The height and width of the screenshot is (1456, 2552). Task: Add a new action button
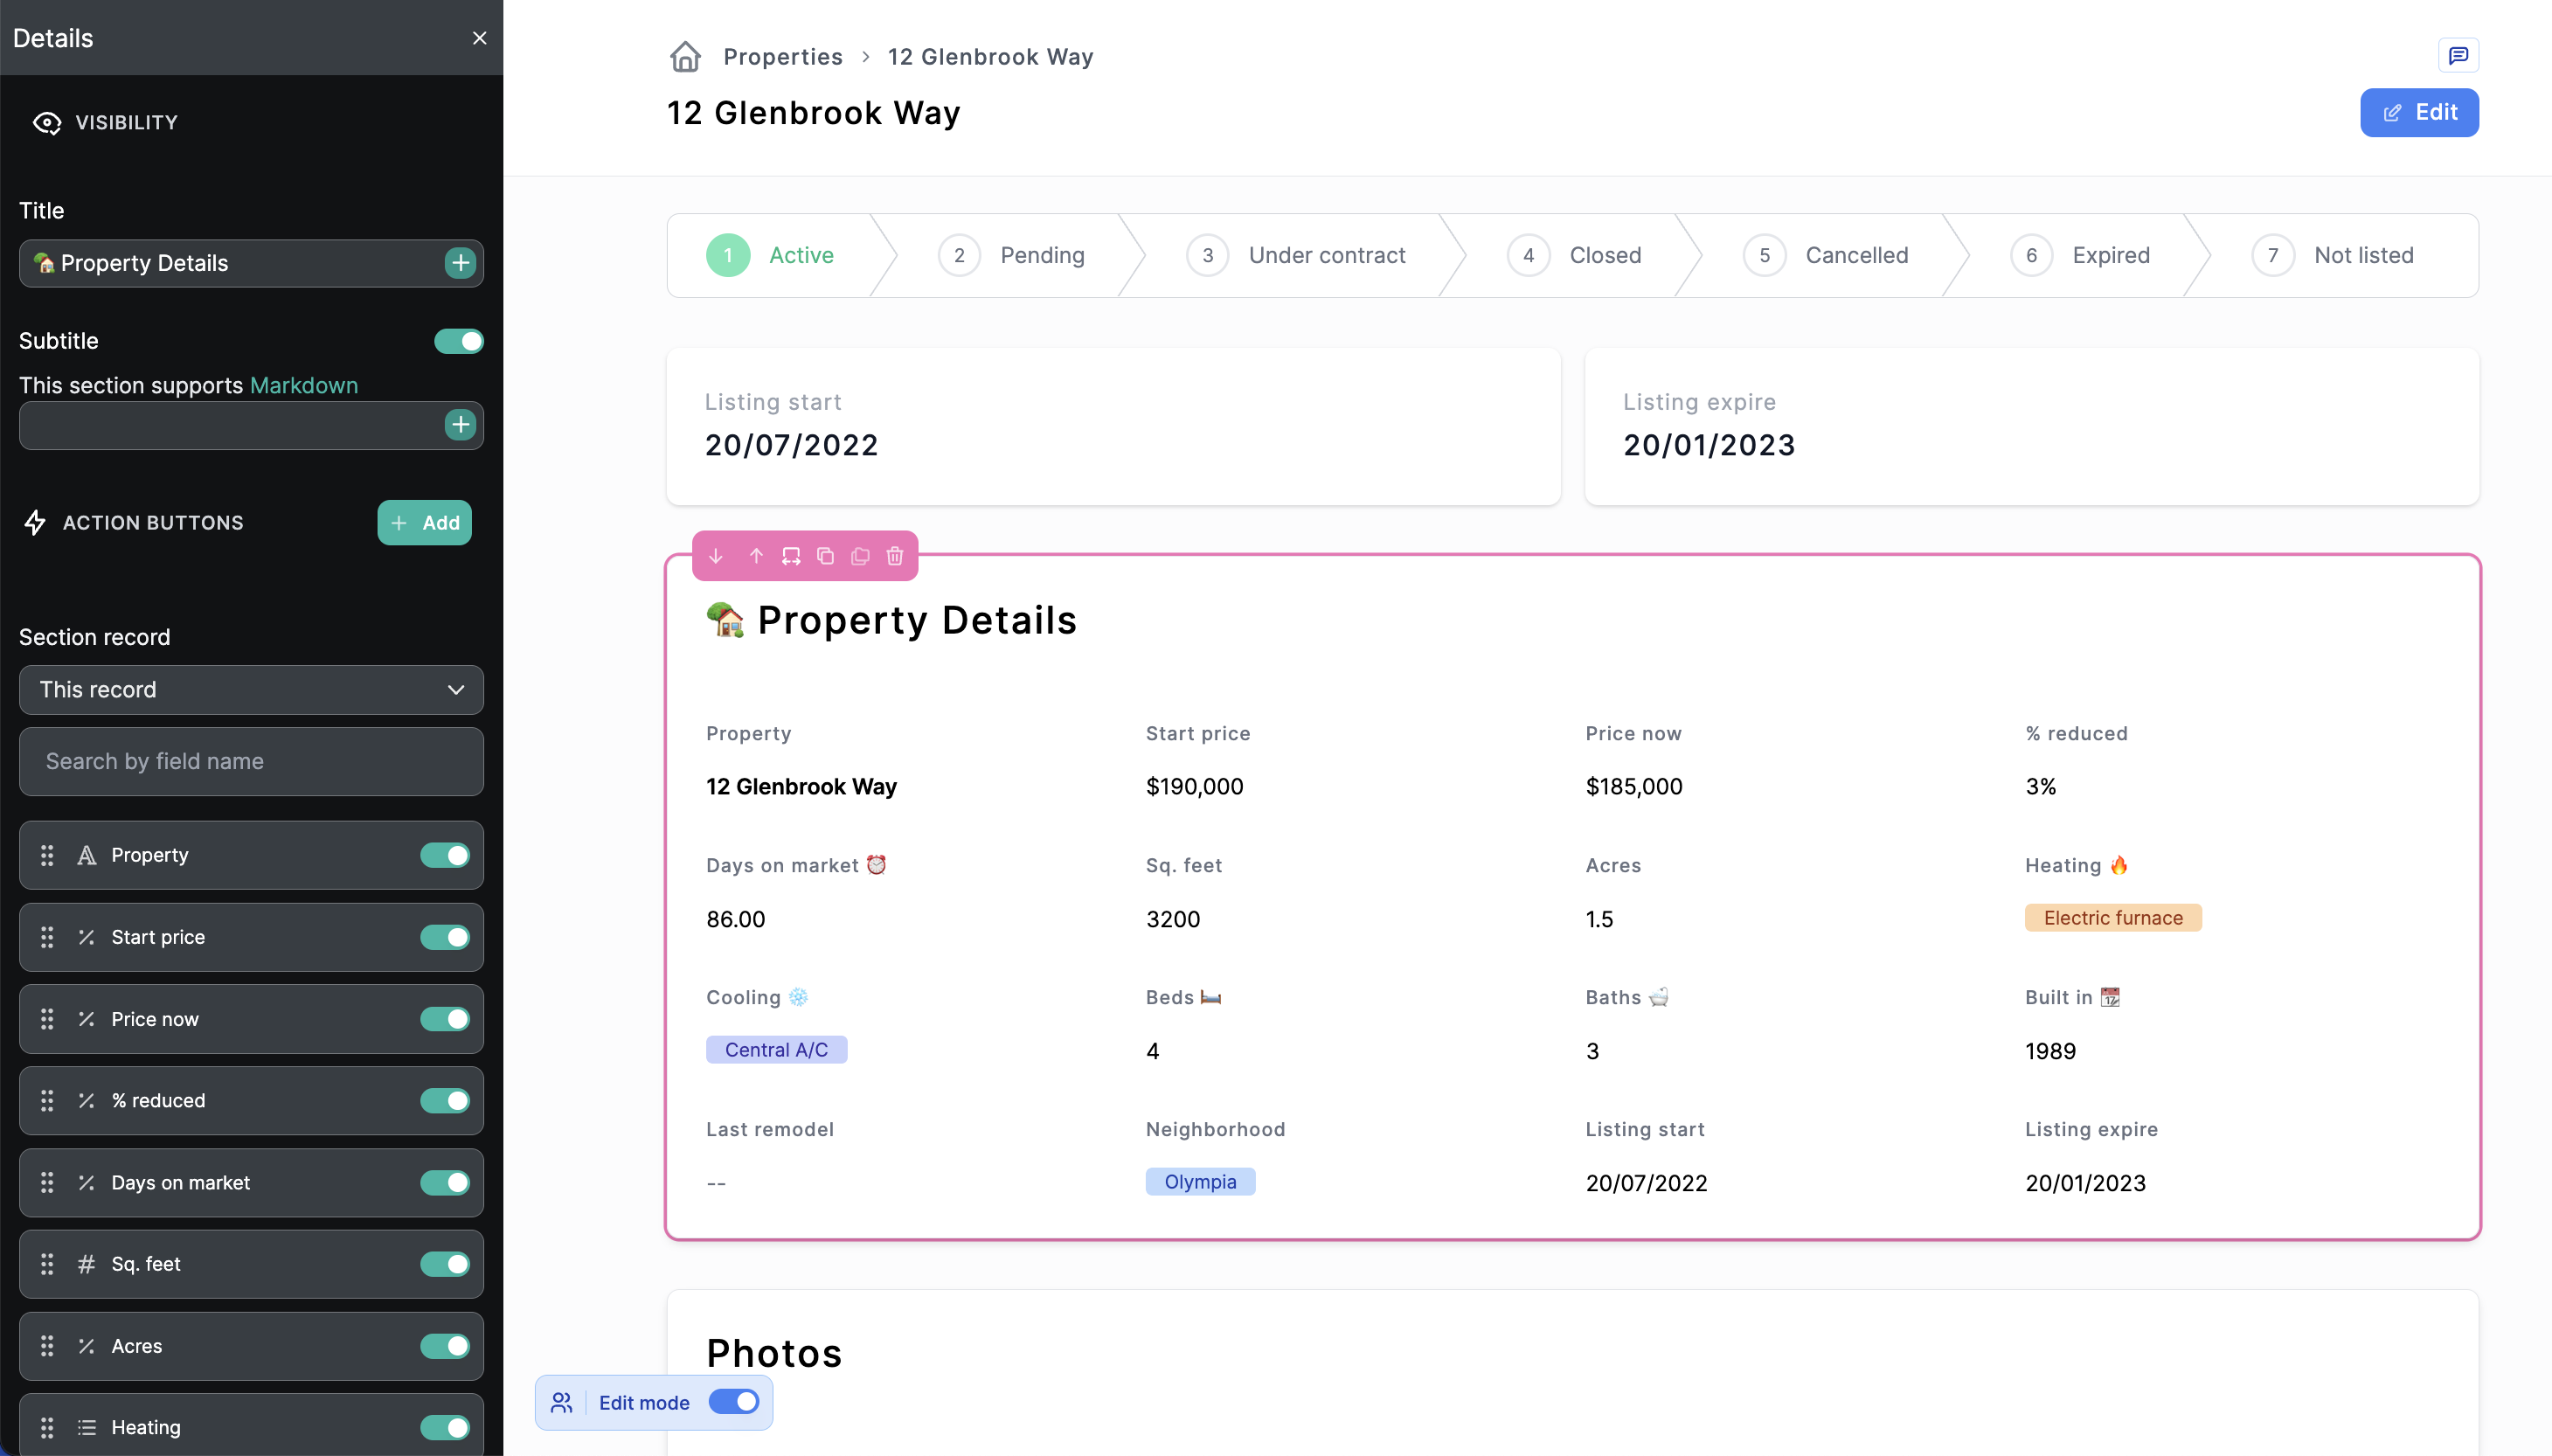pos(424,523)
